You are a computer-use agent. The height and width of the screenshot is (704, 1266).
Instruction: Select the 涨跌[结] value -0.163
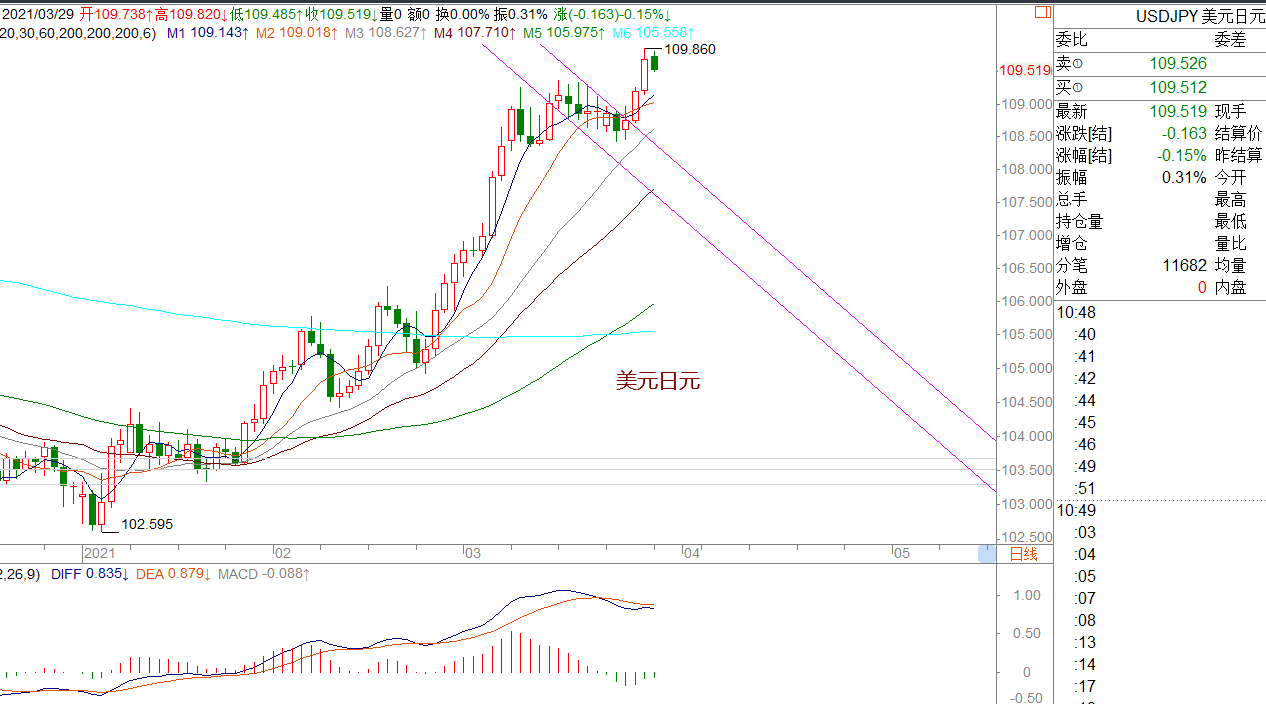point(1184,133)
